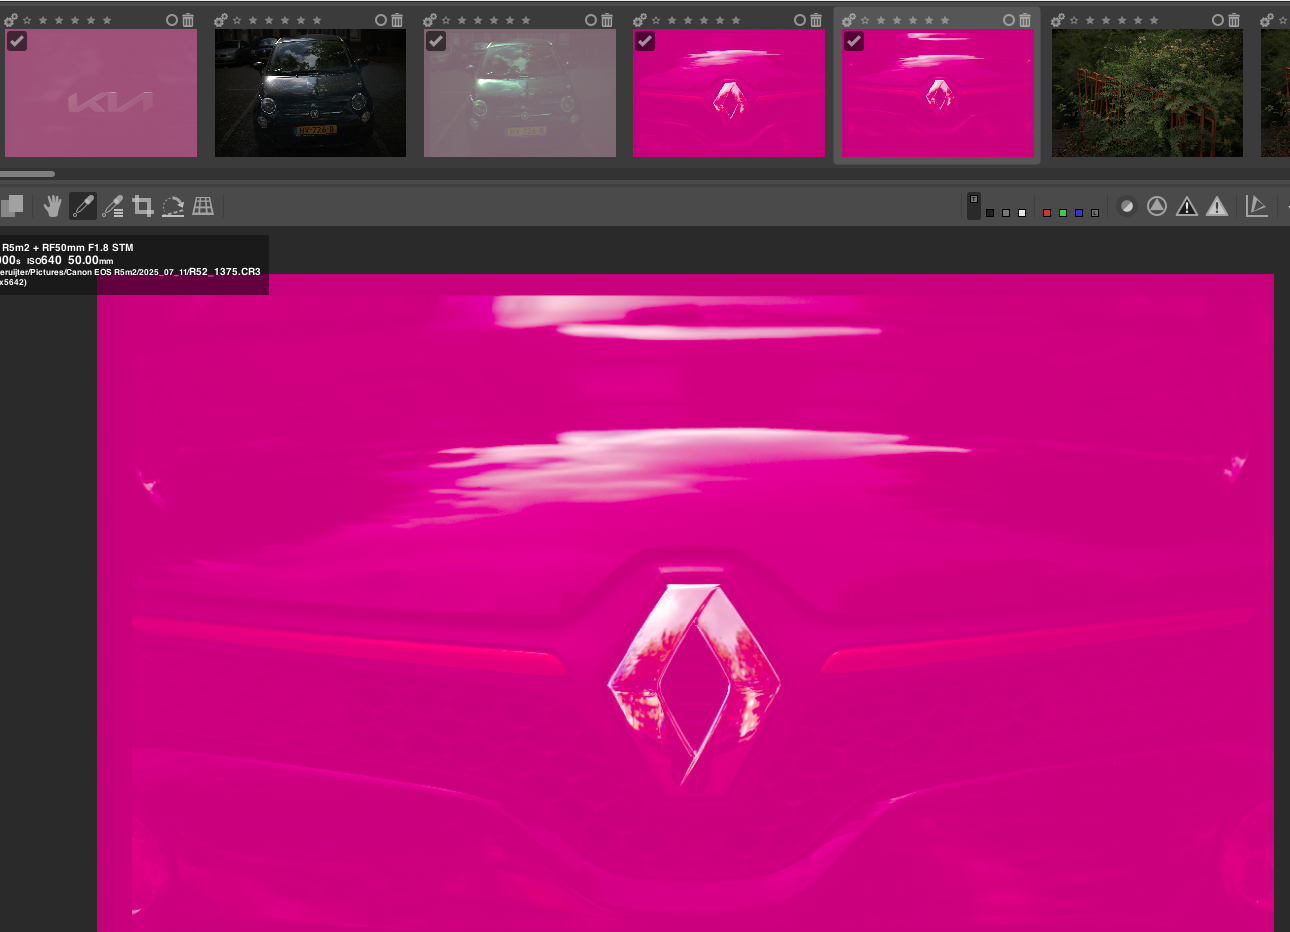Viewport: 1290px width, 932px height.
Task: Toggle clipped highlights warning indicator
Action: (1217, 206)
